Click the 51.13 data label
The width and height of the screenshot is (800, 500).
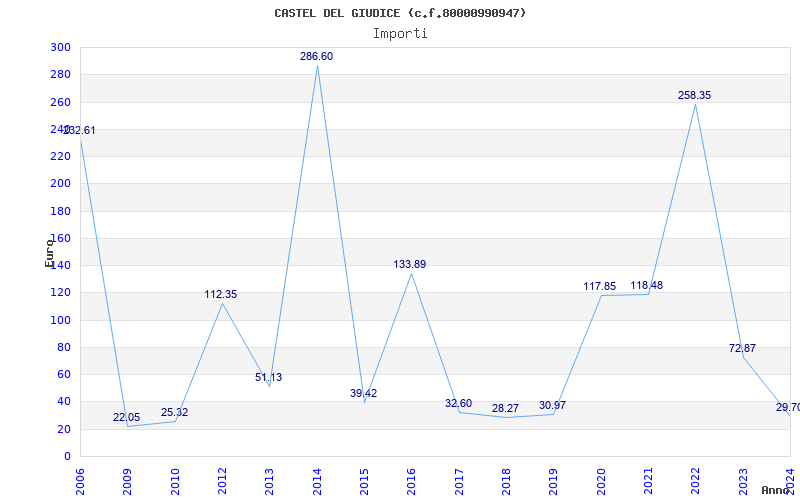(x=268, y=378)
